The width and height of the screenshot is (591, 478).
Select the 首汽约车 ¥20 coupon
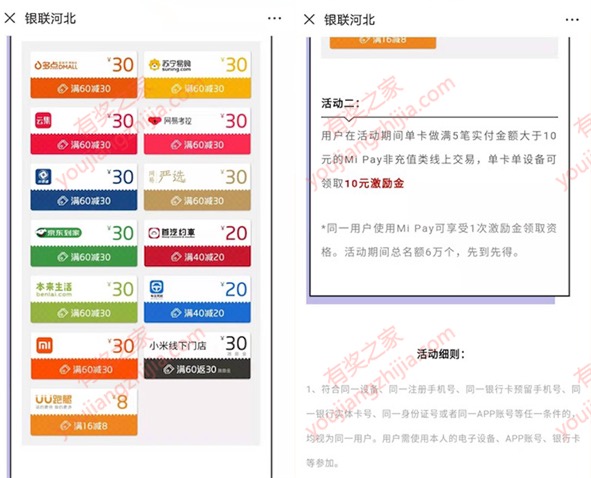coord(197,243)
